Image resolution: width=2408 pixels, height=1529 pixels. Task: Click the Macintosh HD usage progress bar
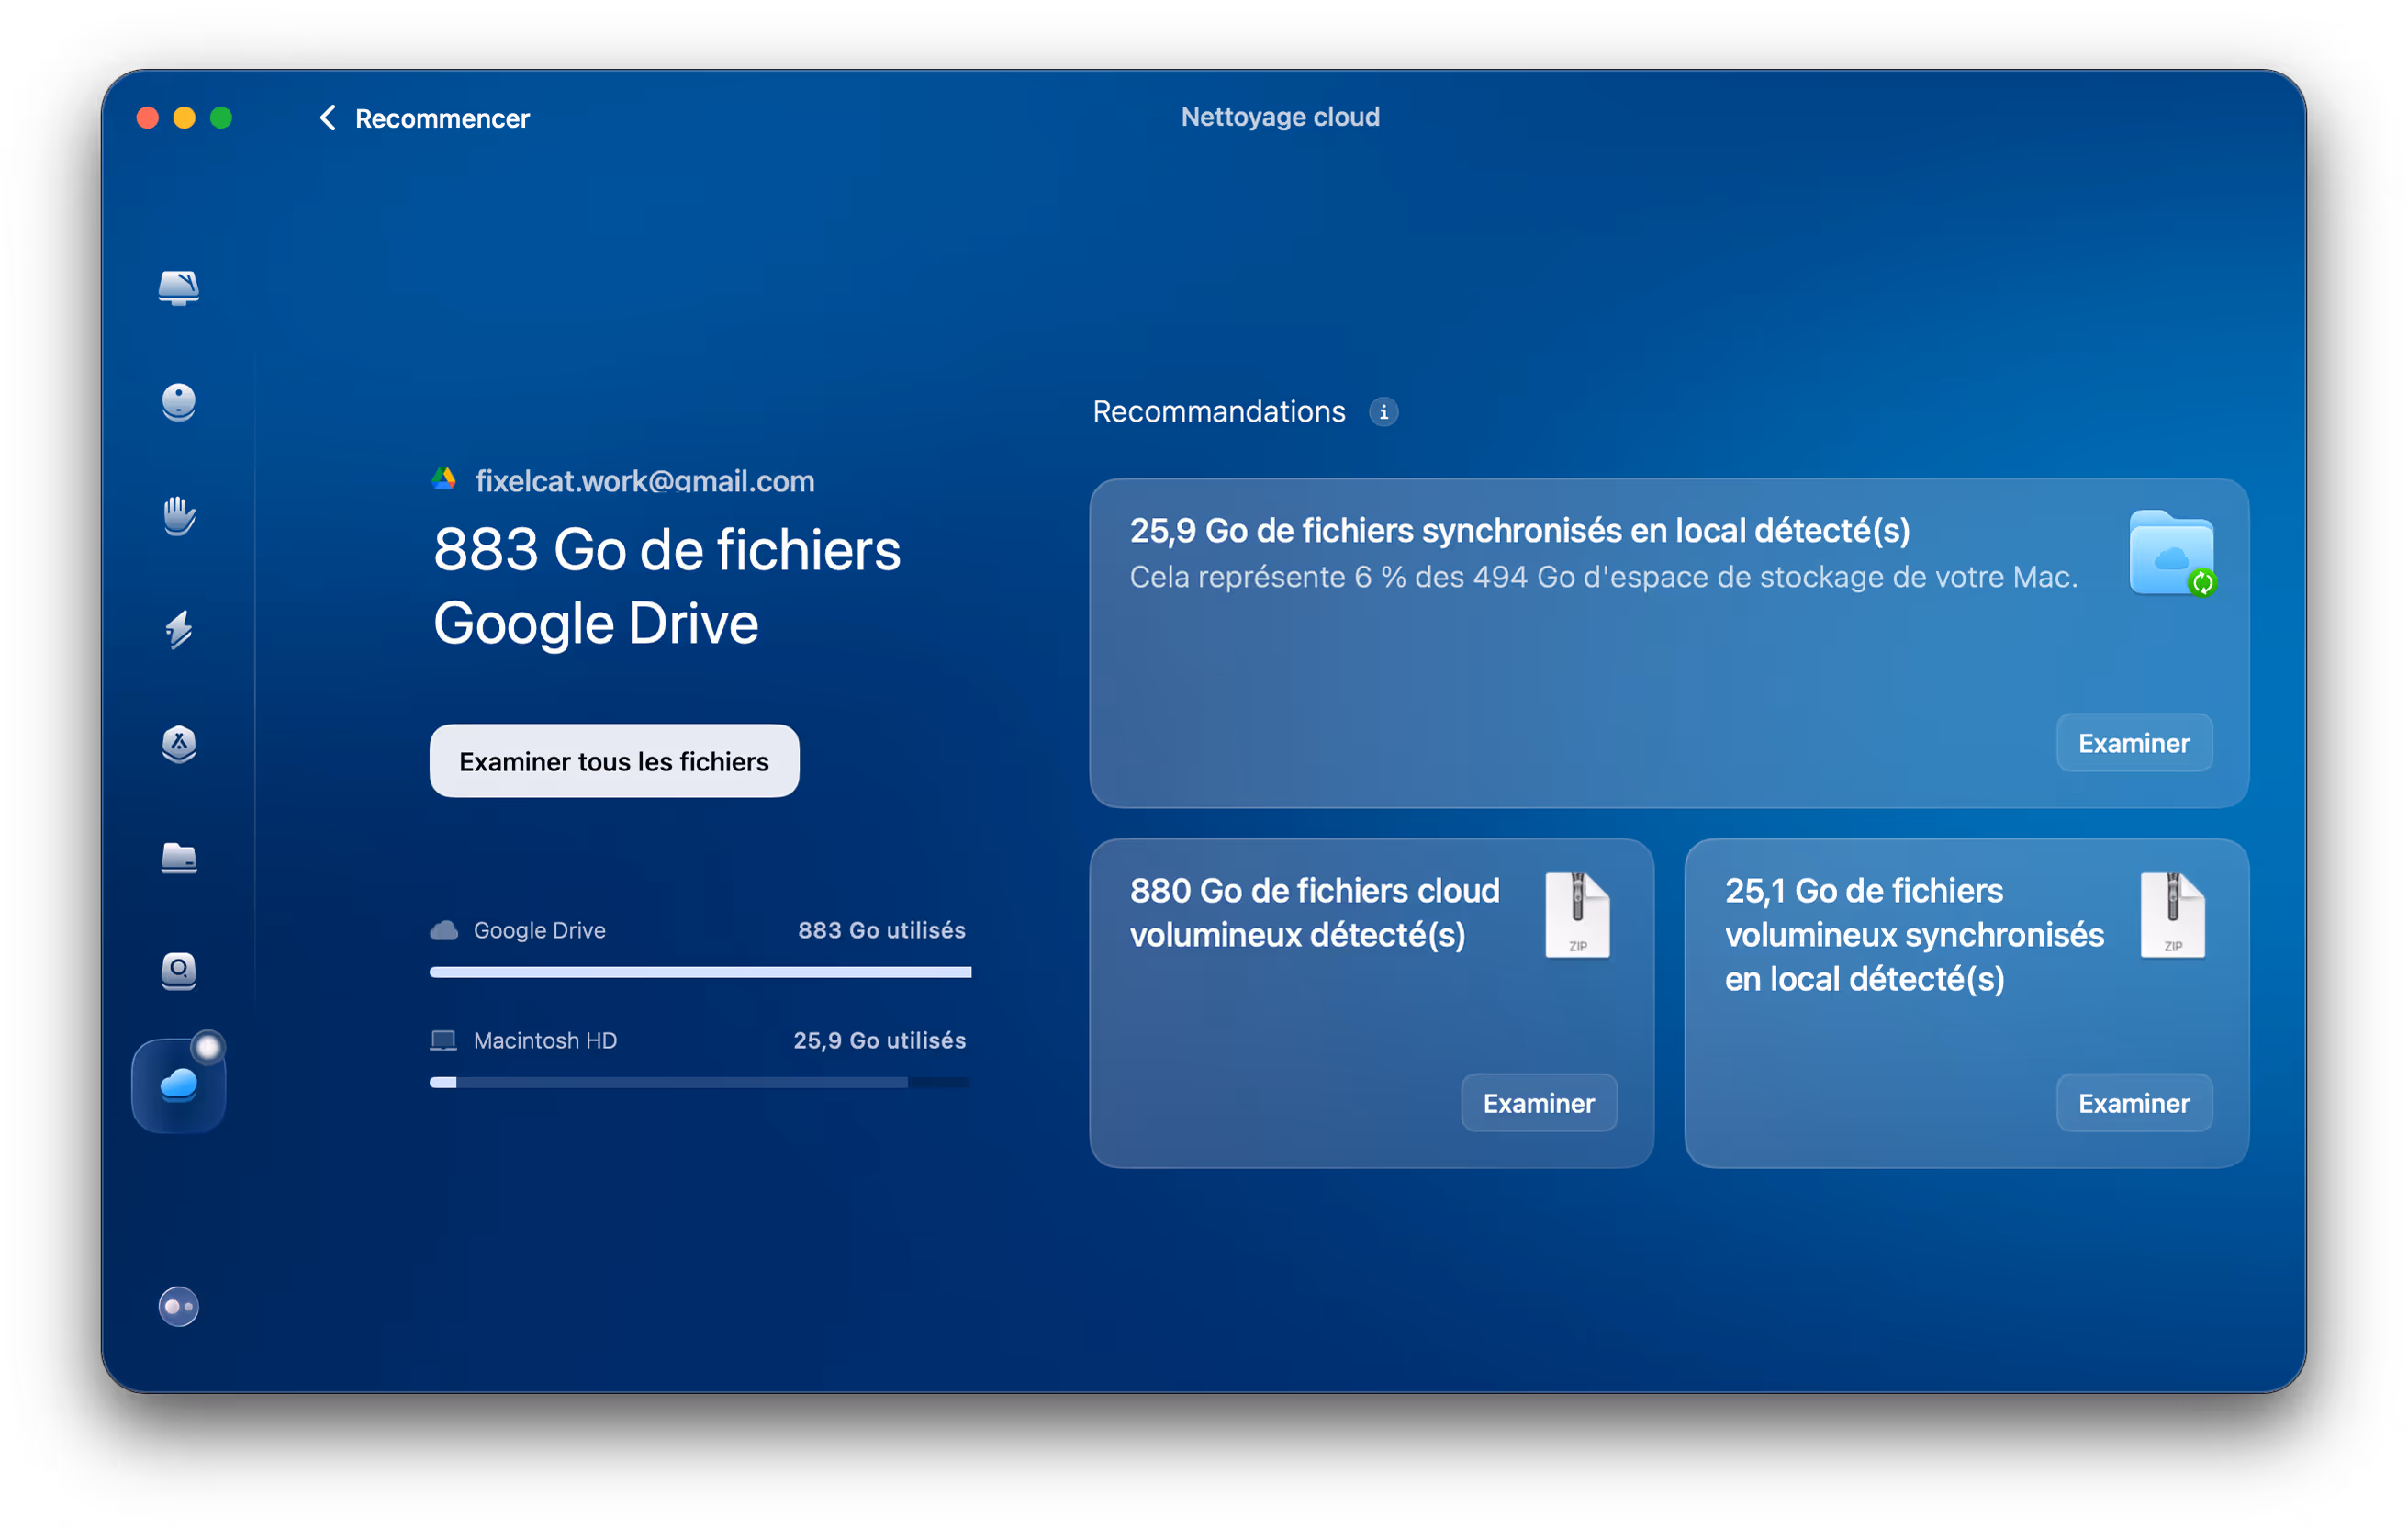pos(700,1082)
